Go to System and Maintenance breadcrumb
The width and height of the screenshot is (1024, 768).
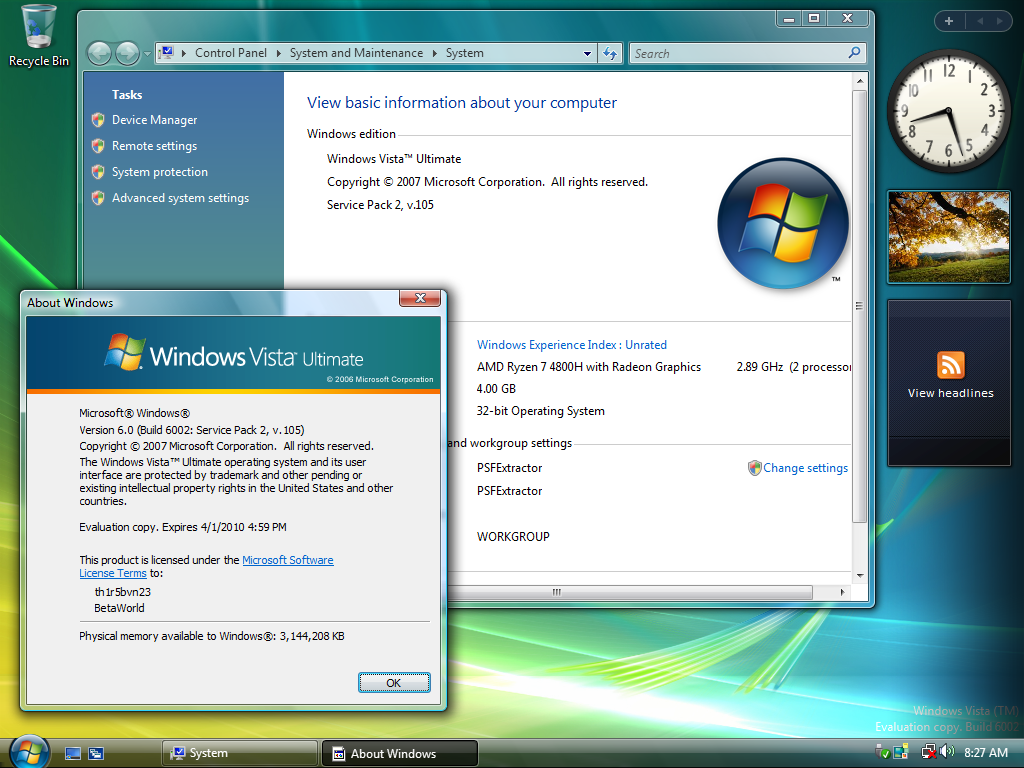click(x=356, y=53)
